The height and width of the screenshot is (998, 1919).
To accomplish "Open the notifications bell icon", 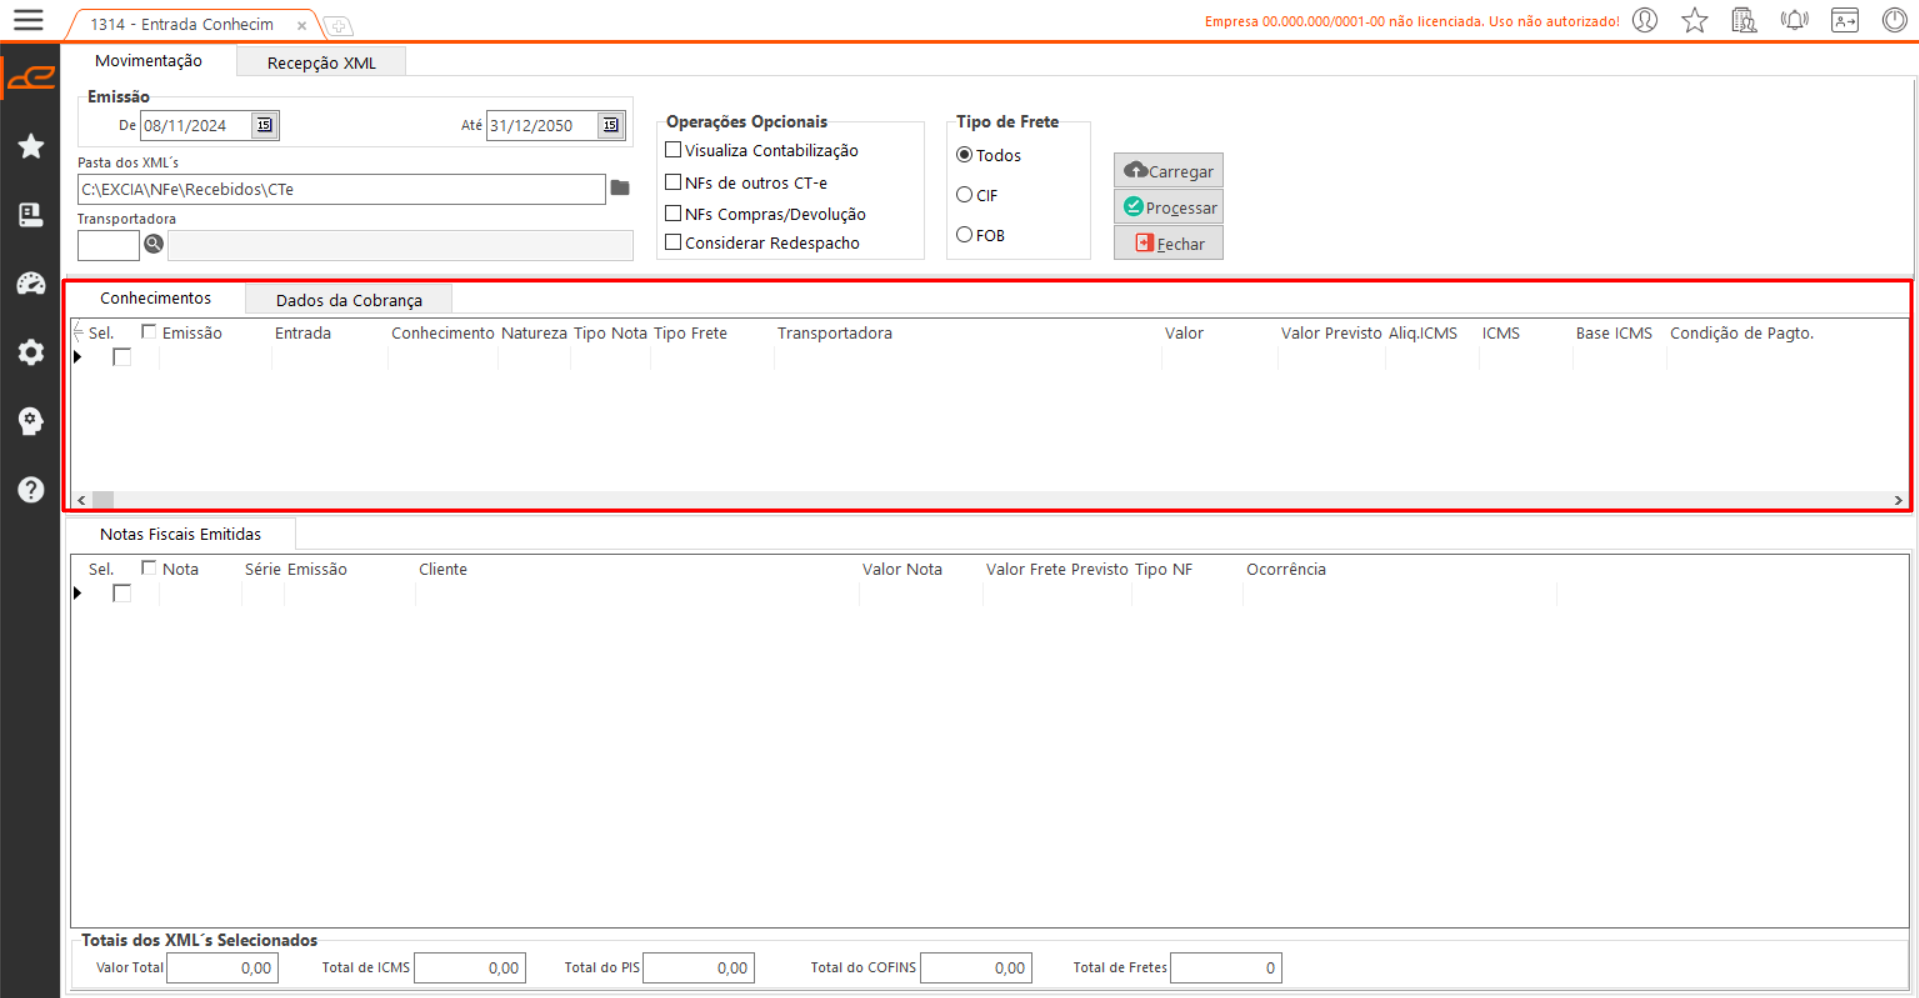I will (1794, 20).
